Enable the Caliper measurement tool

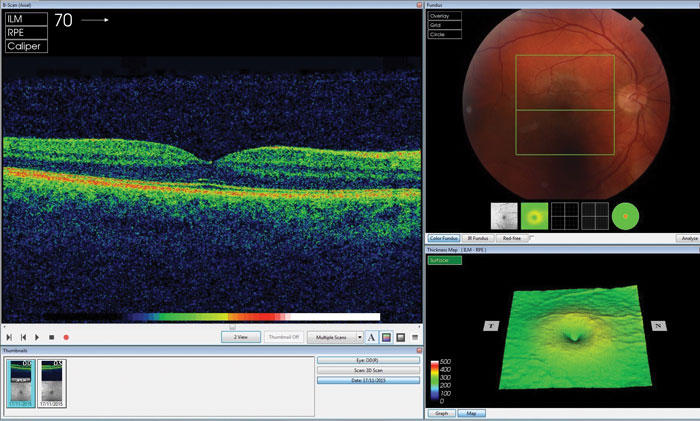(27, 46)
